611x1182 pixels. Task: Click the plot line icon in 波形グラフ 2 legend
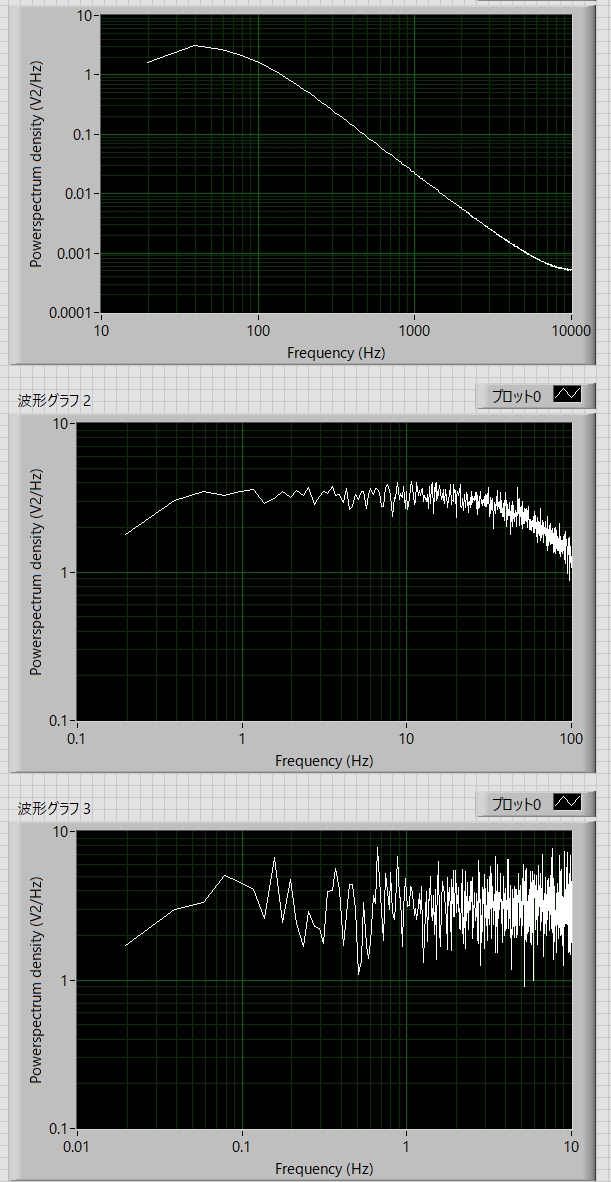(x=567, y=395)
